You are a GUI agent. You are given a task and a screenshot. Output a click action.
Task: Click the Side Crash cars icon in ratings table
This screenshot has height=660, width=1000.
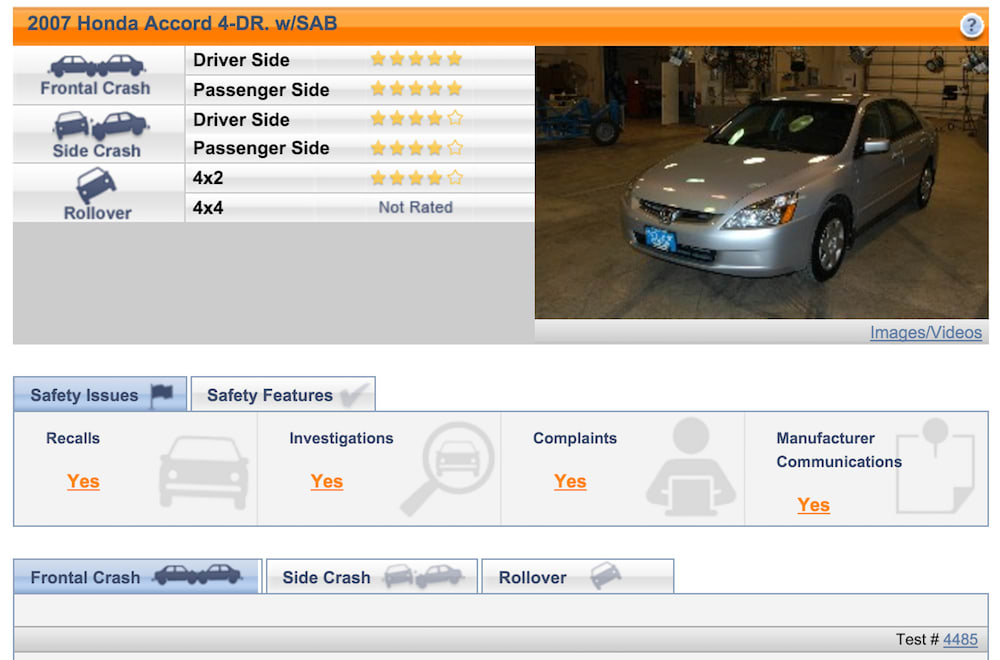click(x=101, y=125)
